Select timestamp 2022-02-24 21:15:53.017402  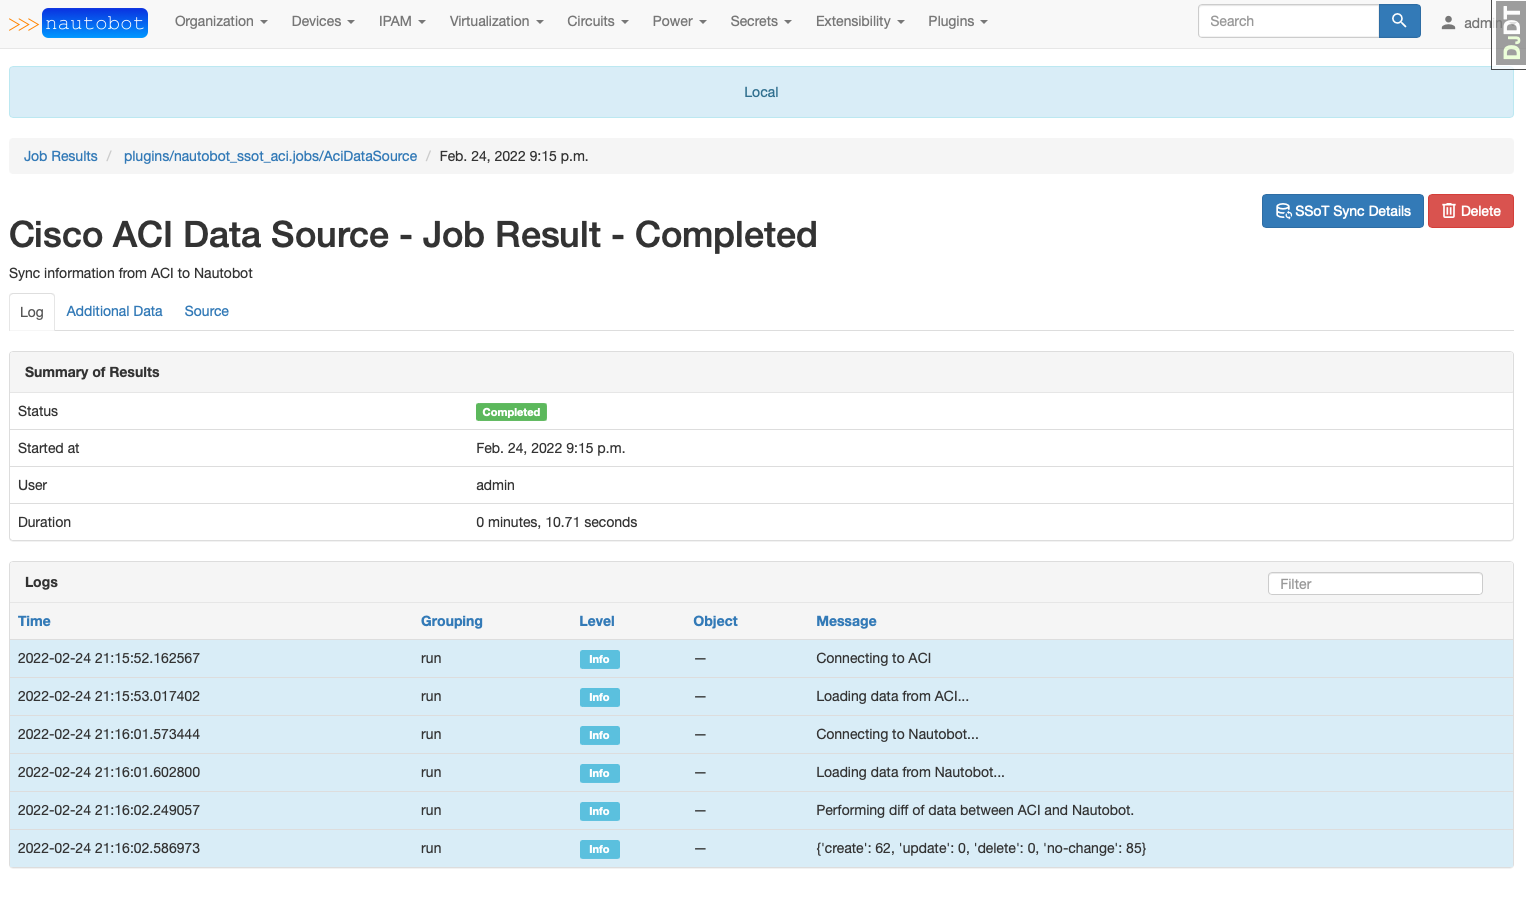pyautogui.click(x=109, y=696)
